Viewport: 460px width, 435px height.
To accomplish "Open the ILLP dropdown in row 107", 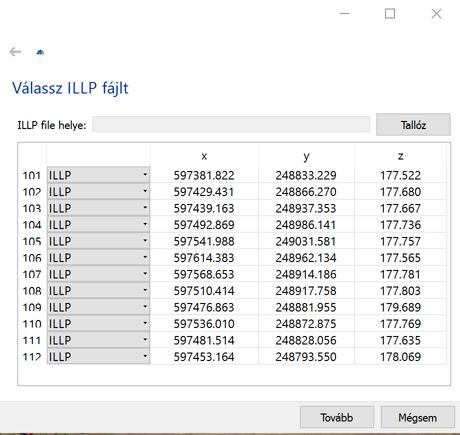I will click(99, 274).
